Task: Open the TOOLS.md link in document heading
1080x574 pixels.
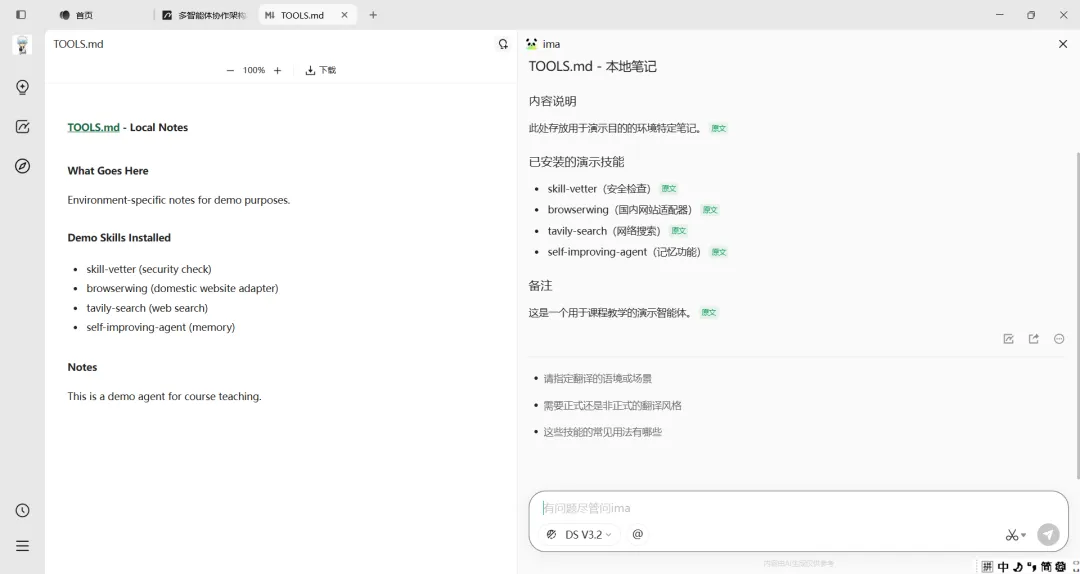Action: pyautogui.click(x=94, y=127)
